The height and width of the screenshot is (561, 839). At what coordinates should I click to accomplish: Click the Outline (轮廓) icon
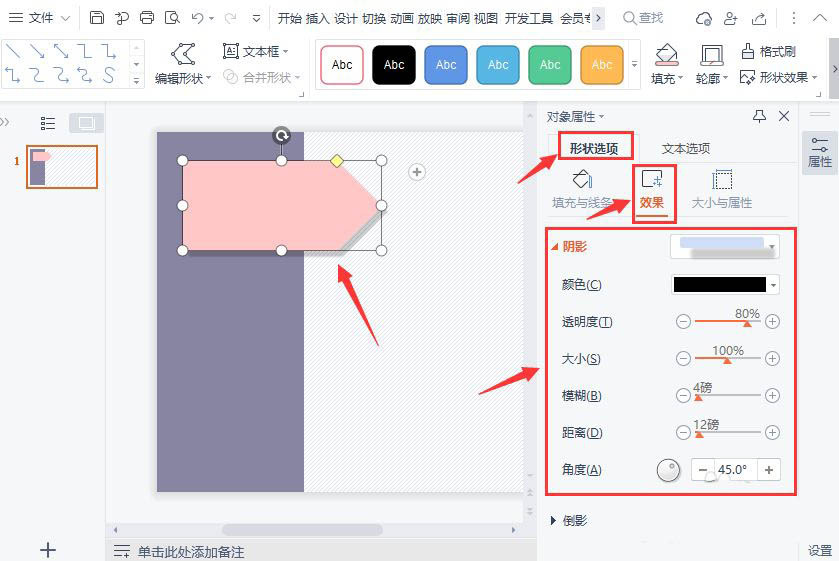coord(711,55)
